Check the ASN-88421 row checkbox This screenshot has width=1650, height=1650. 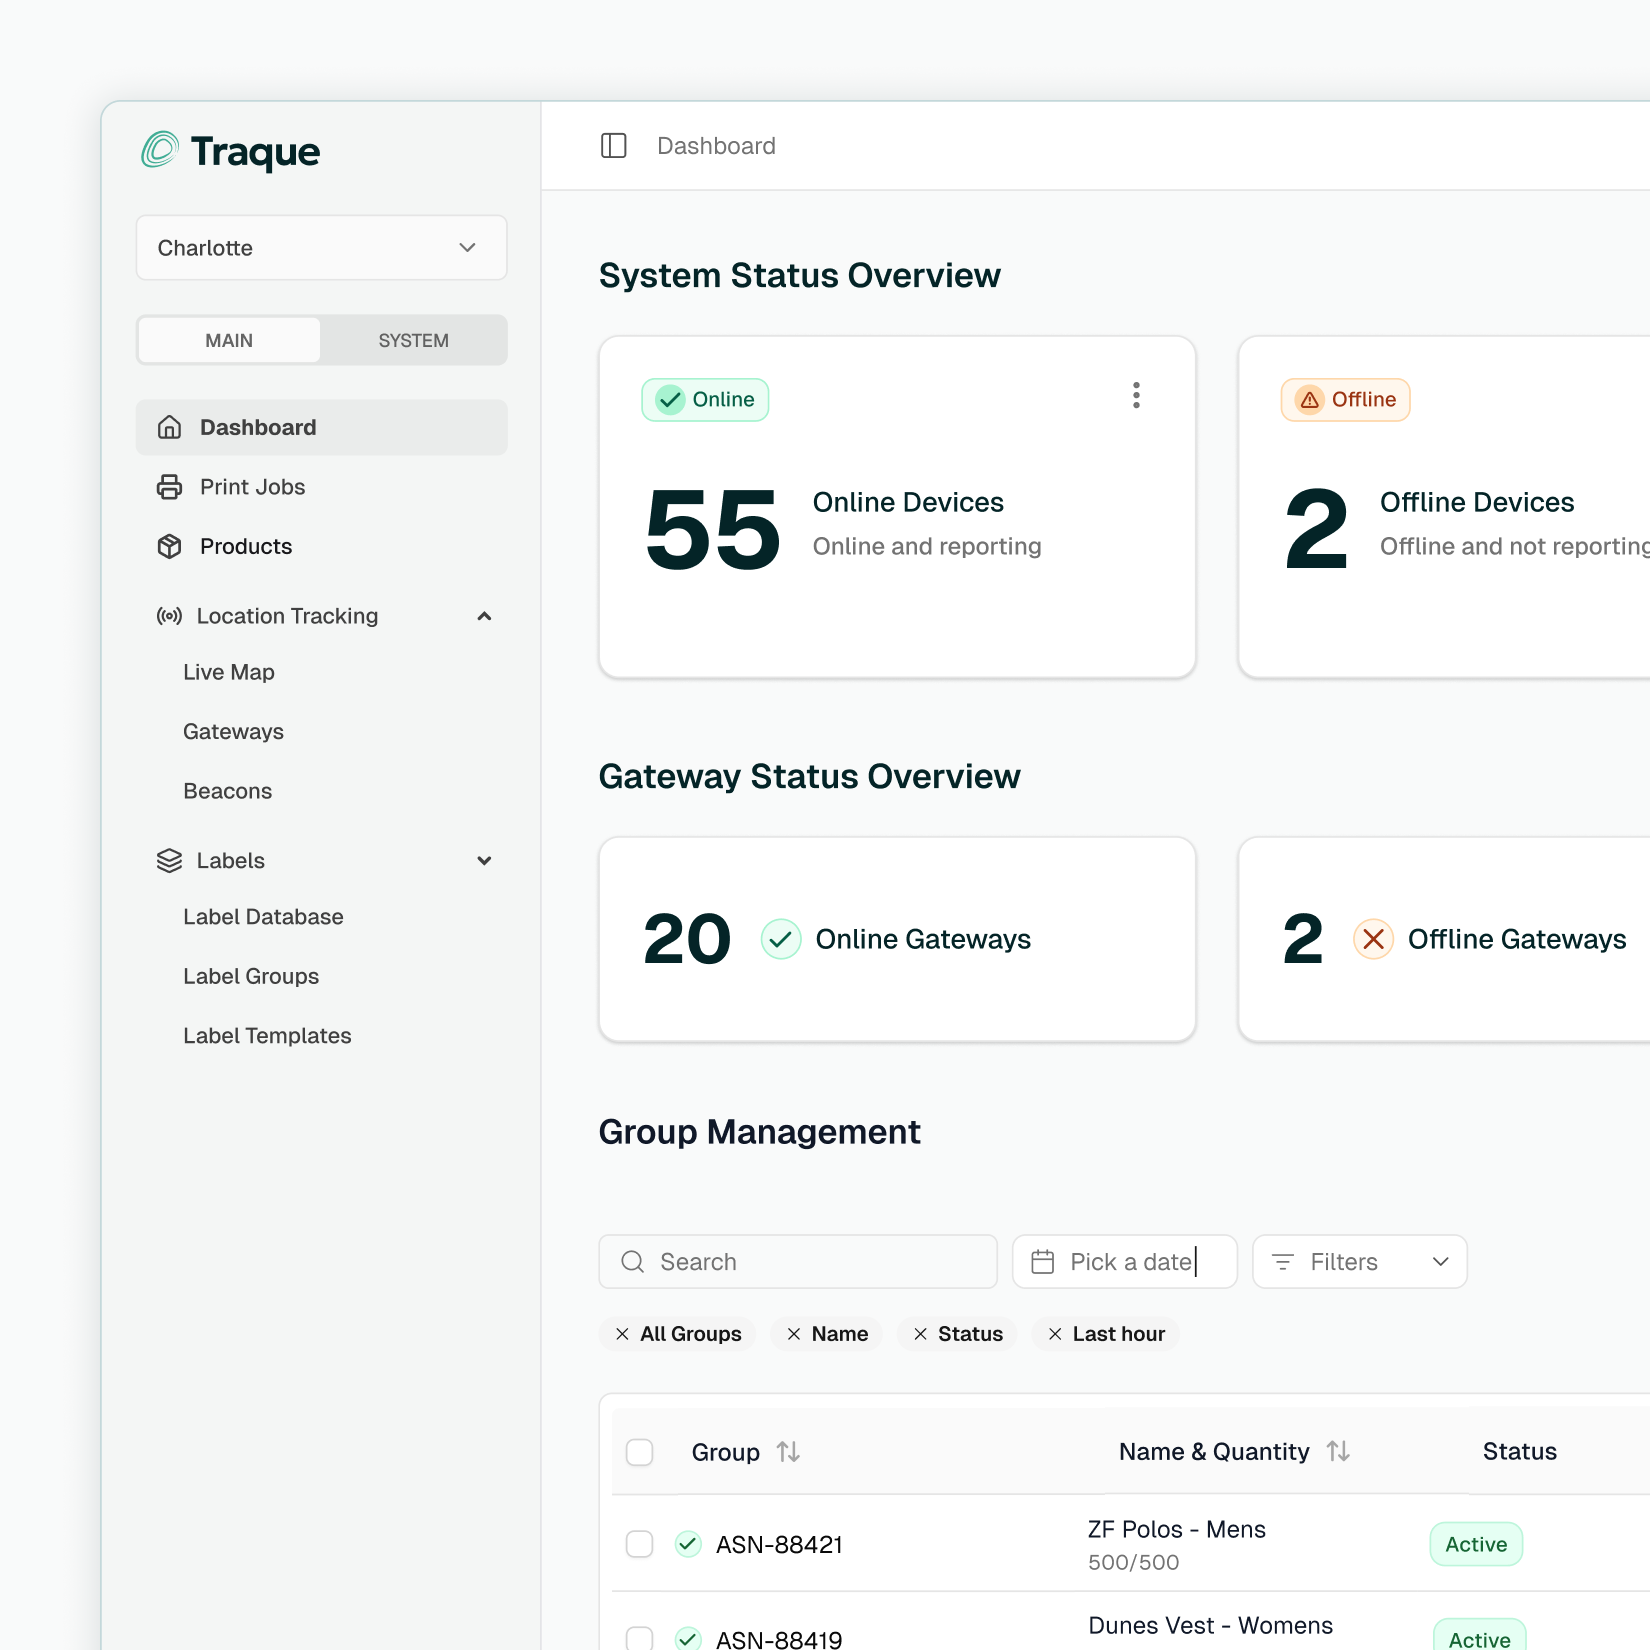coord(639,1544)
